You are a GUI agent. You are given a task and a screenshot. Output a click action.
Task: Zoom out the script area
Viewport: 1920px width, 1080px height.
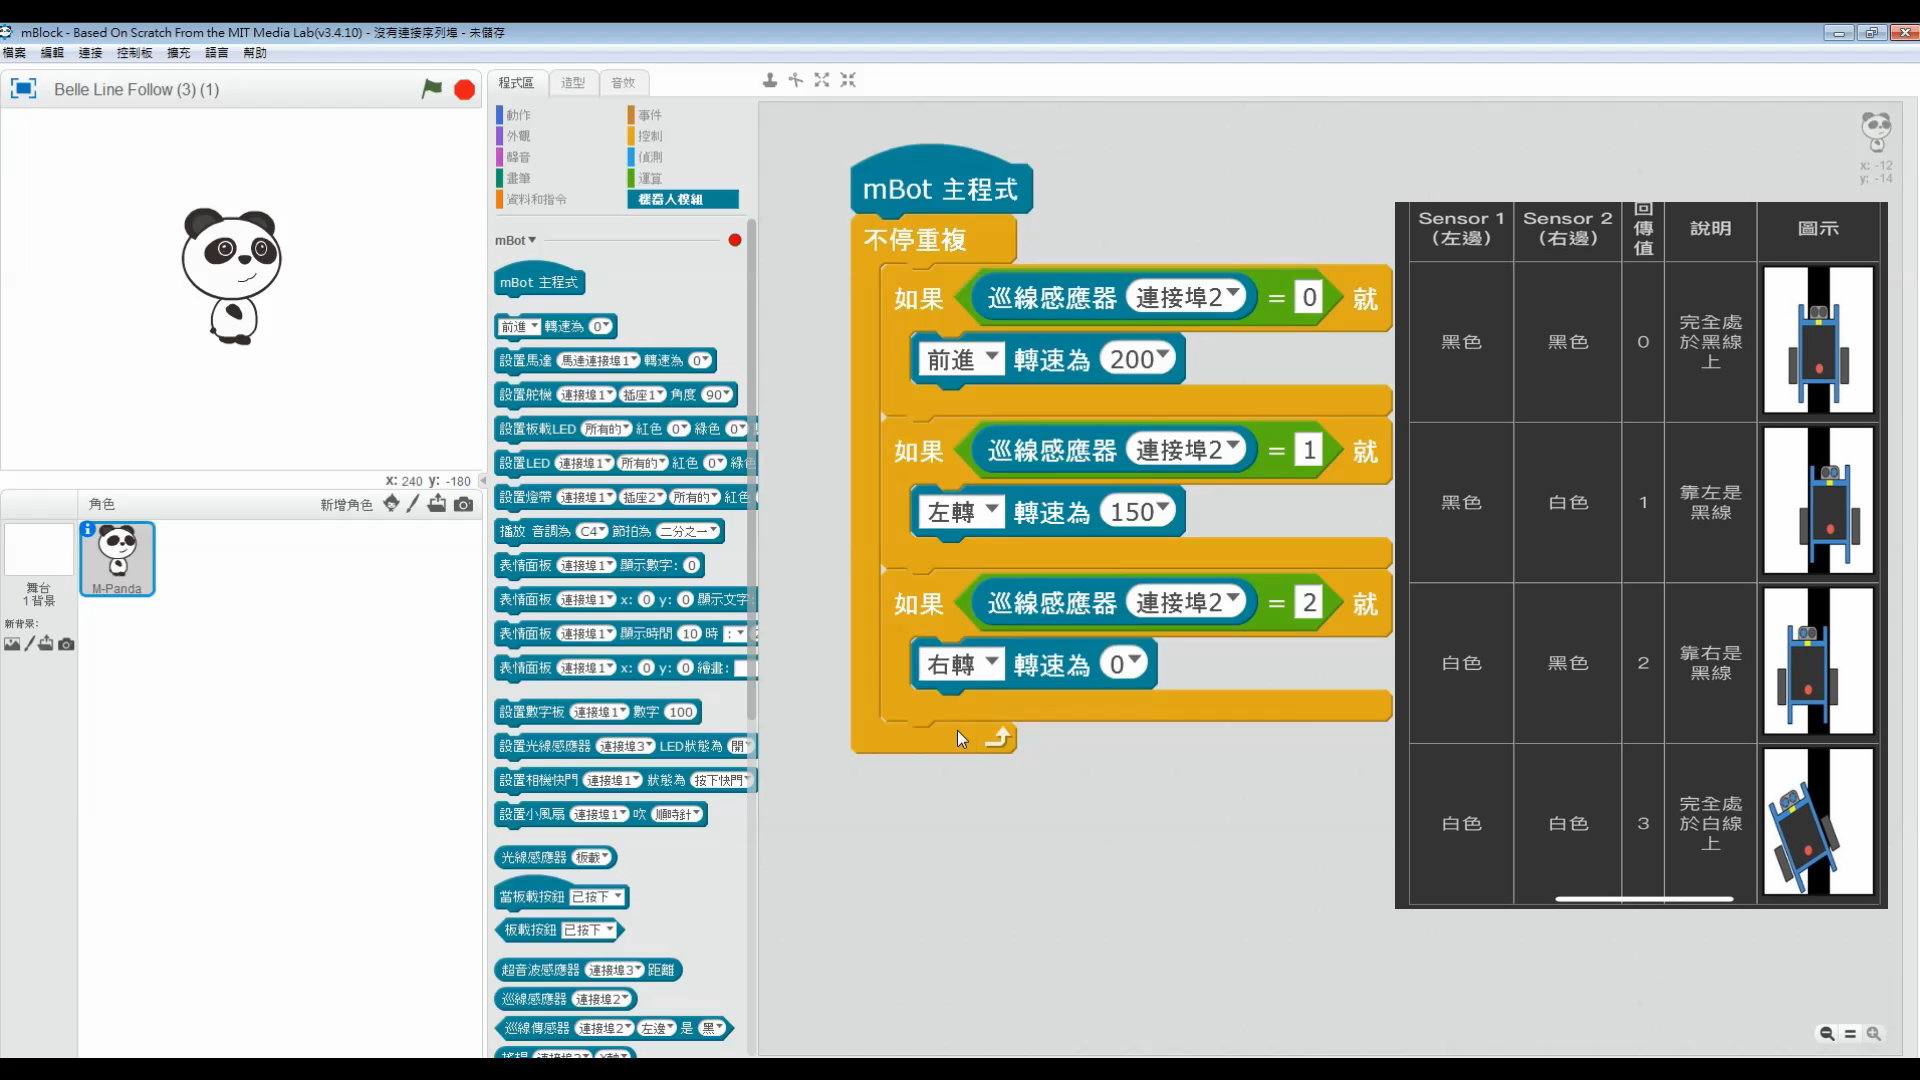pos(1827,1034)
